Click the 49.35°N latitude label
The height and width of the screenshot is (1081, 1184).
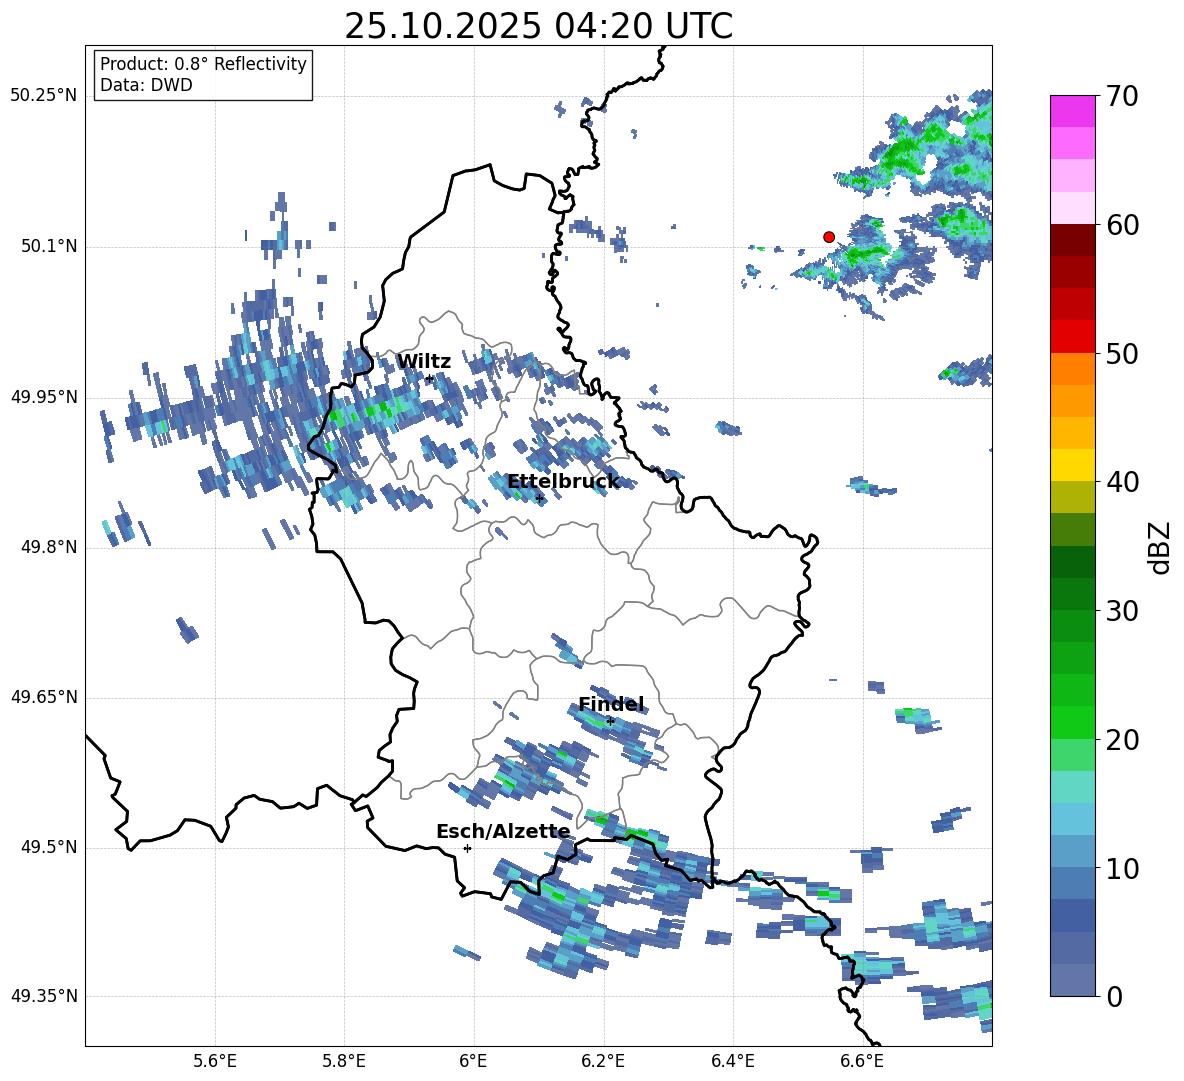click(x=44, y=996)
